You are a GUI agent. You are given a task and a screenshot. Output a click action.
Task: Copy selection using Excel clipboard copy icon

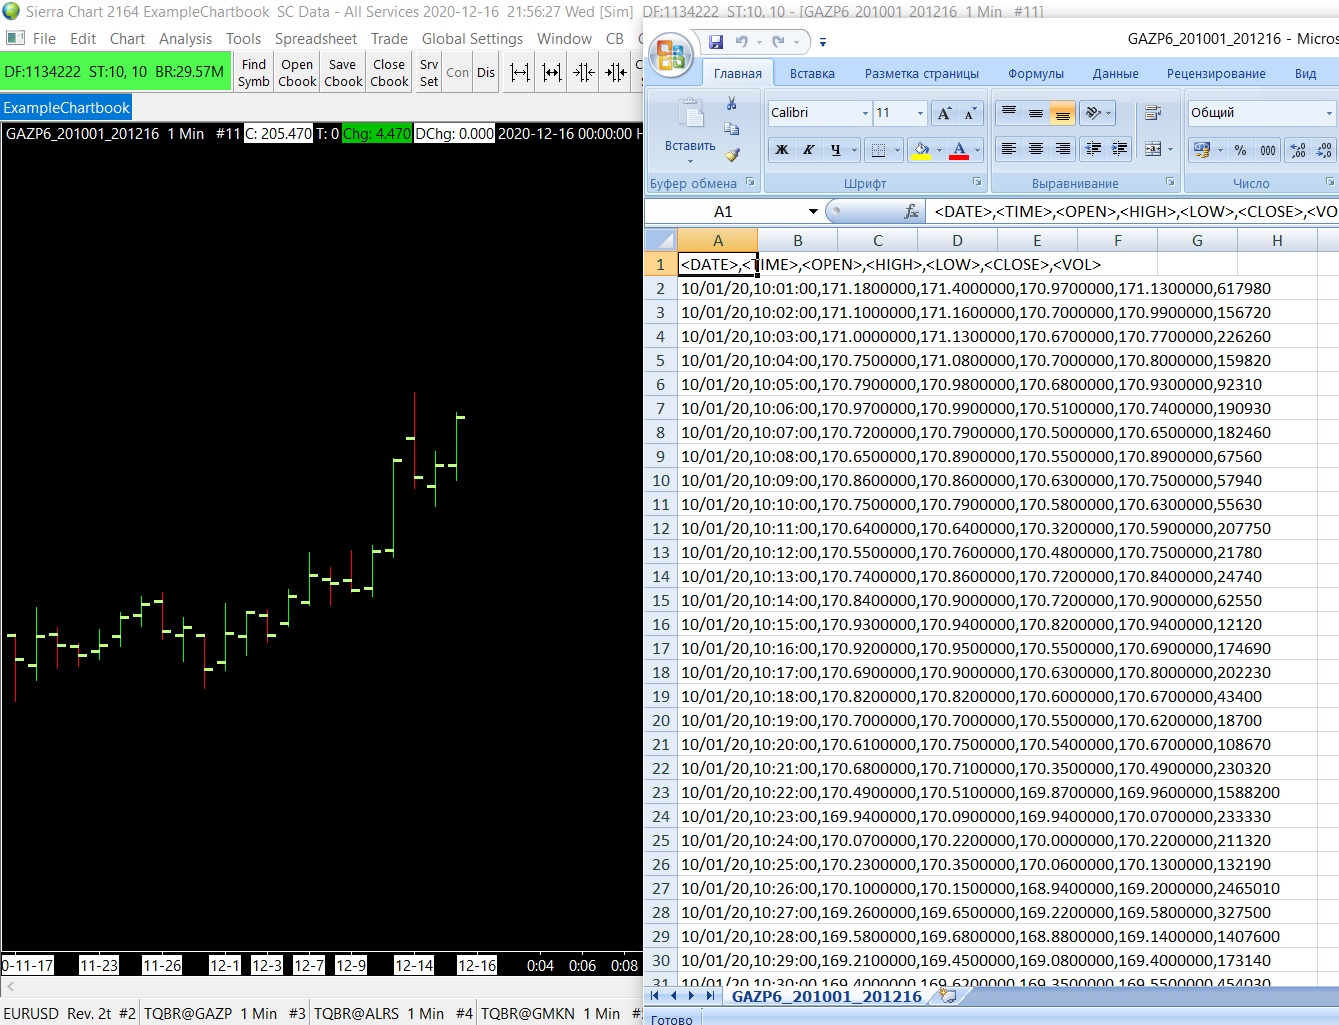point(732,129)
